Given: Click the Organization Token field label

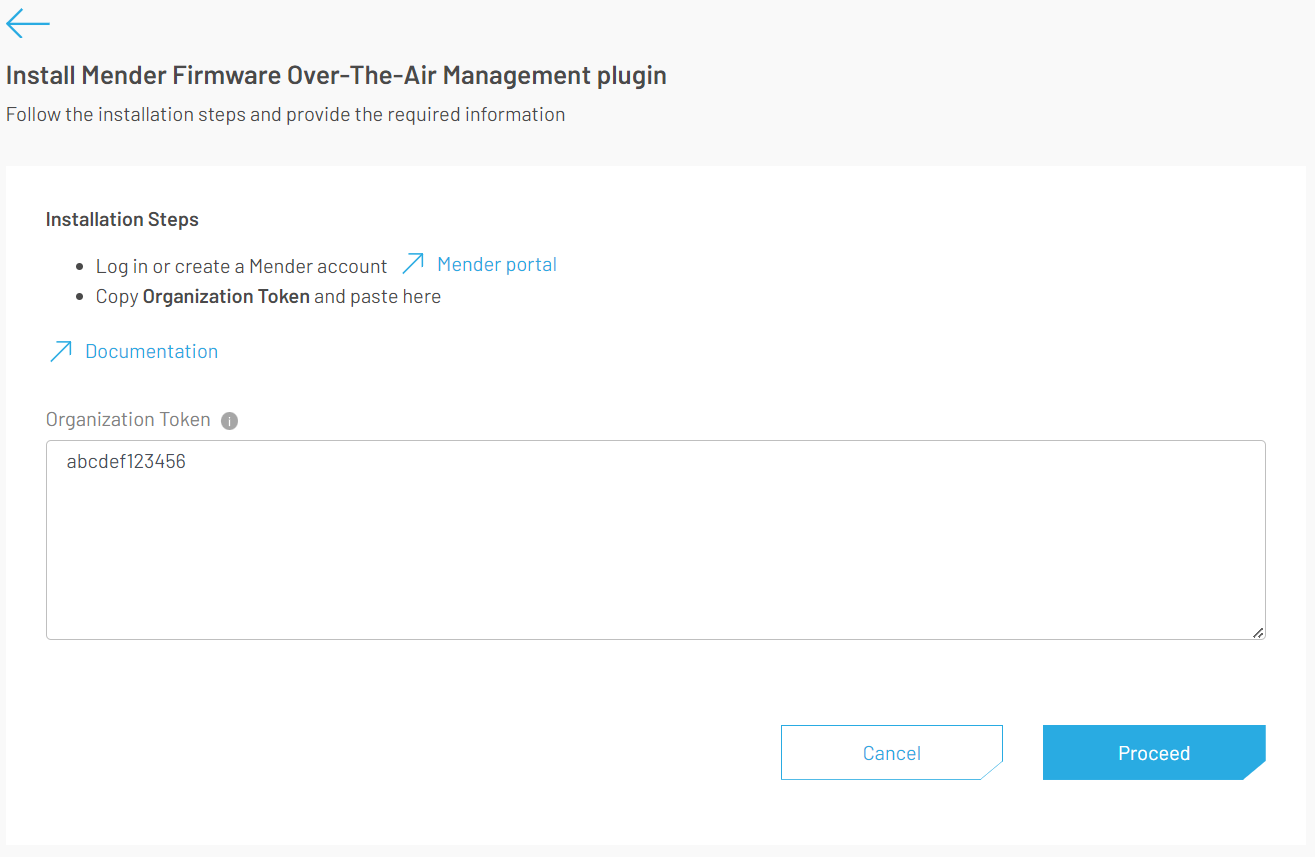Looking at the screenshot, I should pyautogui.click(x=127, y=419).
